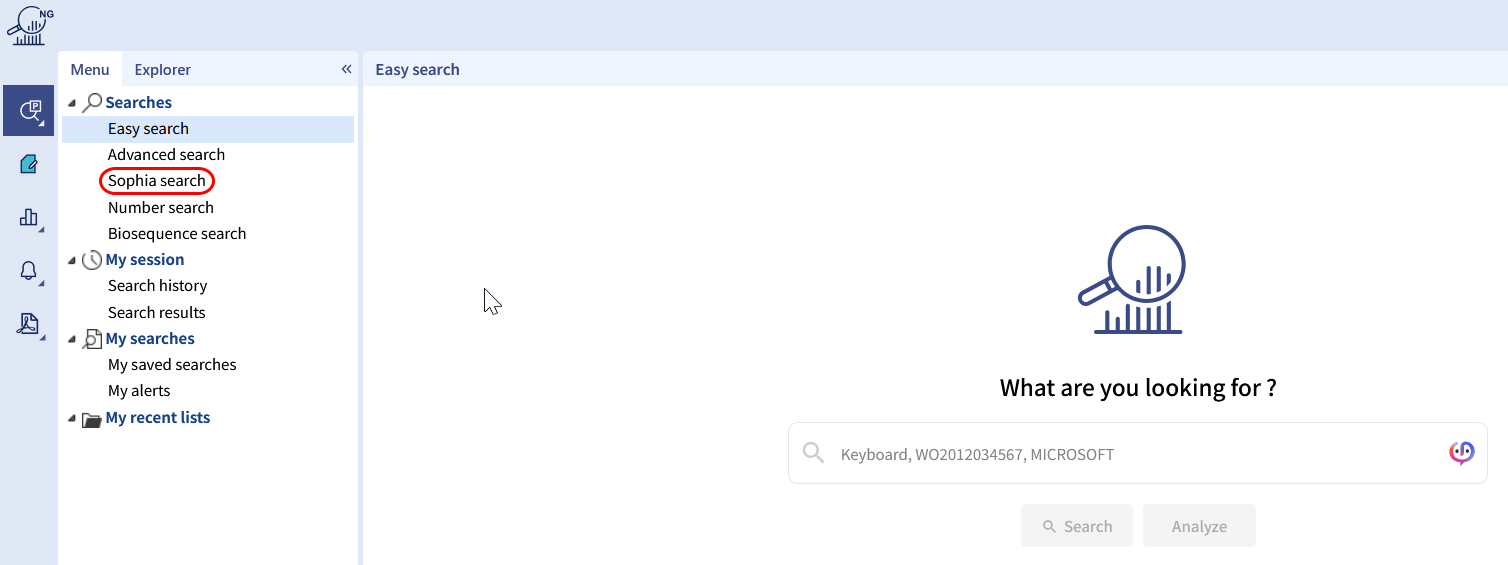Collapse the My searches tree section
1508x565 pixels.
pos(71,339)
